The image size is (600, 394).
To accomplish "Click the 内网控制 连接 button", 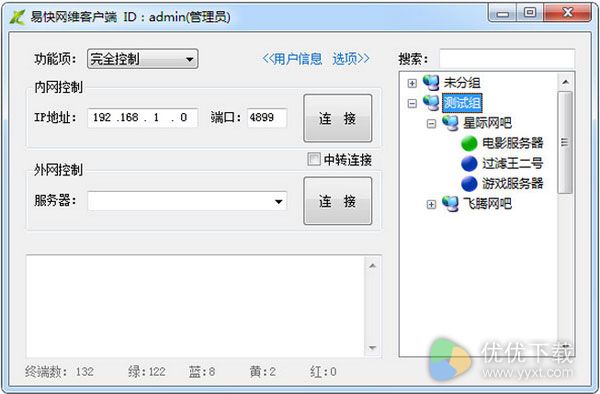I will click(338, 118).
